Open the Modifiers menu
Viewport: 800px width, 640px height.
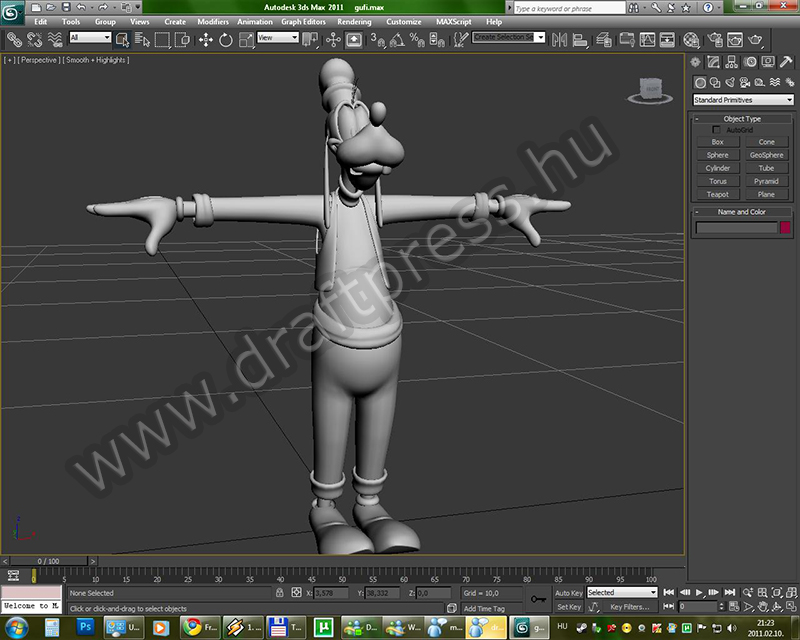point(213,21)
